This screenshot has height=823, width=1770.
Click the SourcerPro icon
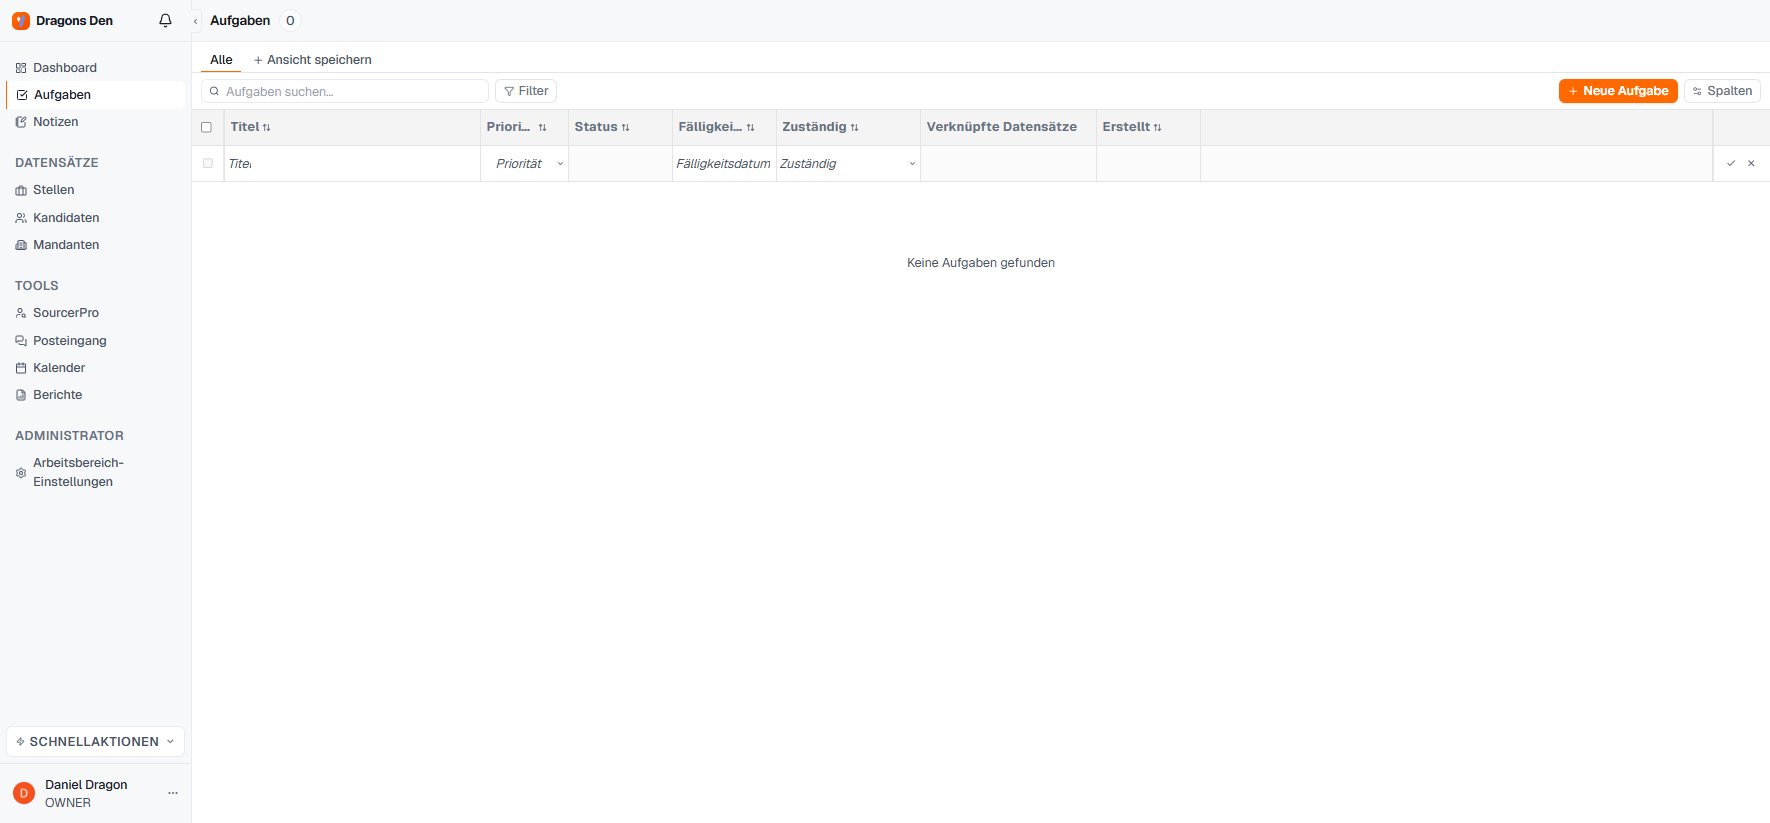(21, 313)
